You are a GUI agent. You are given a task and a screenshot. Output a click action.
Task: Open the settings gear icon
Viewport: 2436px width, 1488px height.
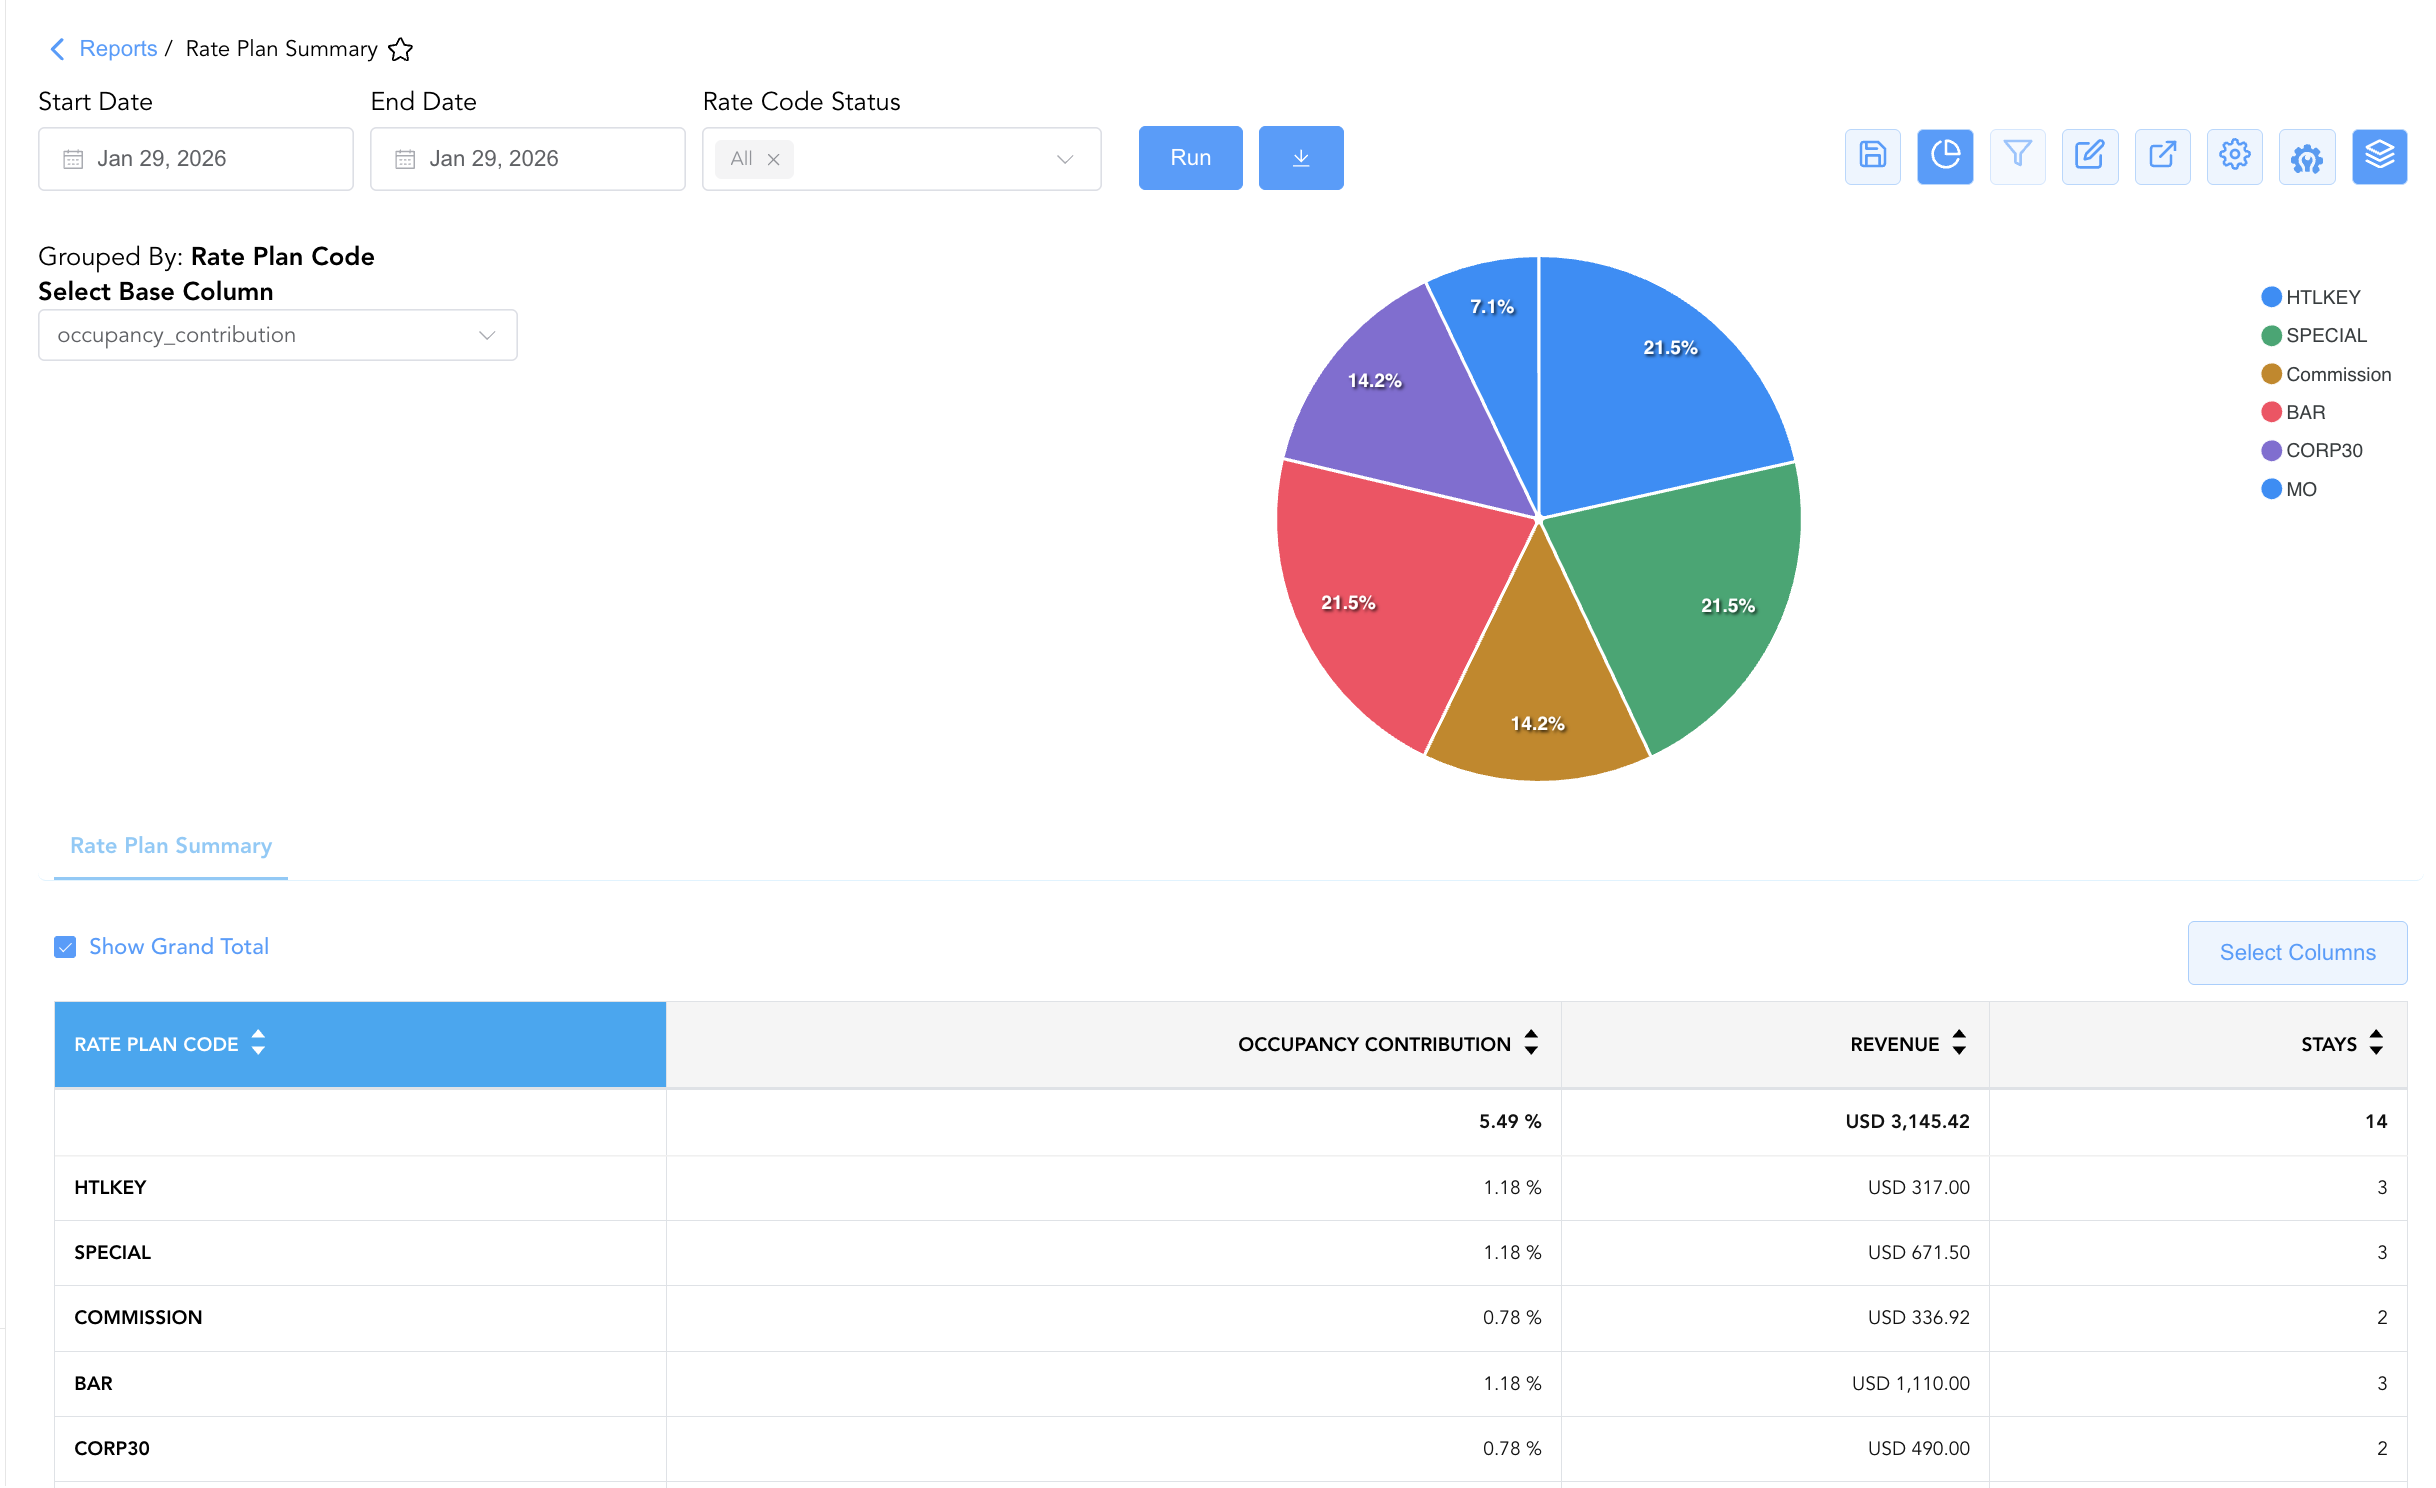pos(2234,157)
